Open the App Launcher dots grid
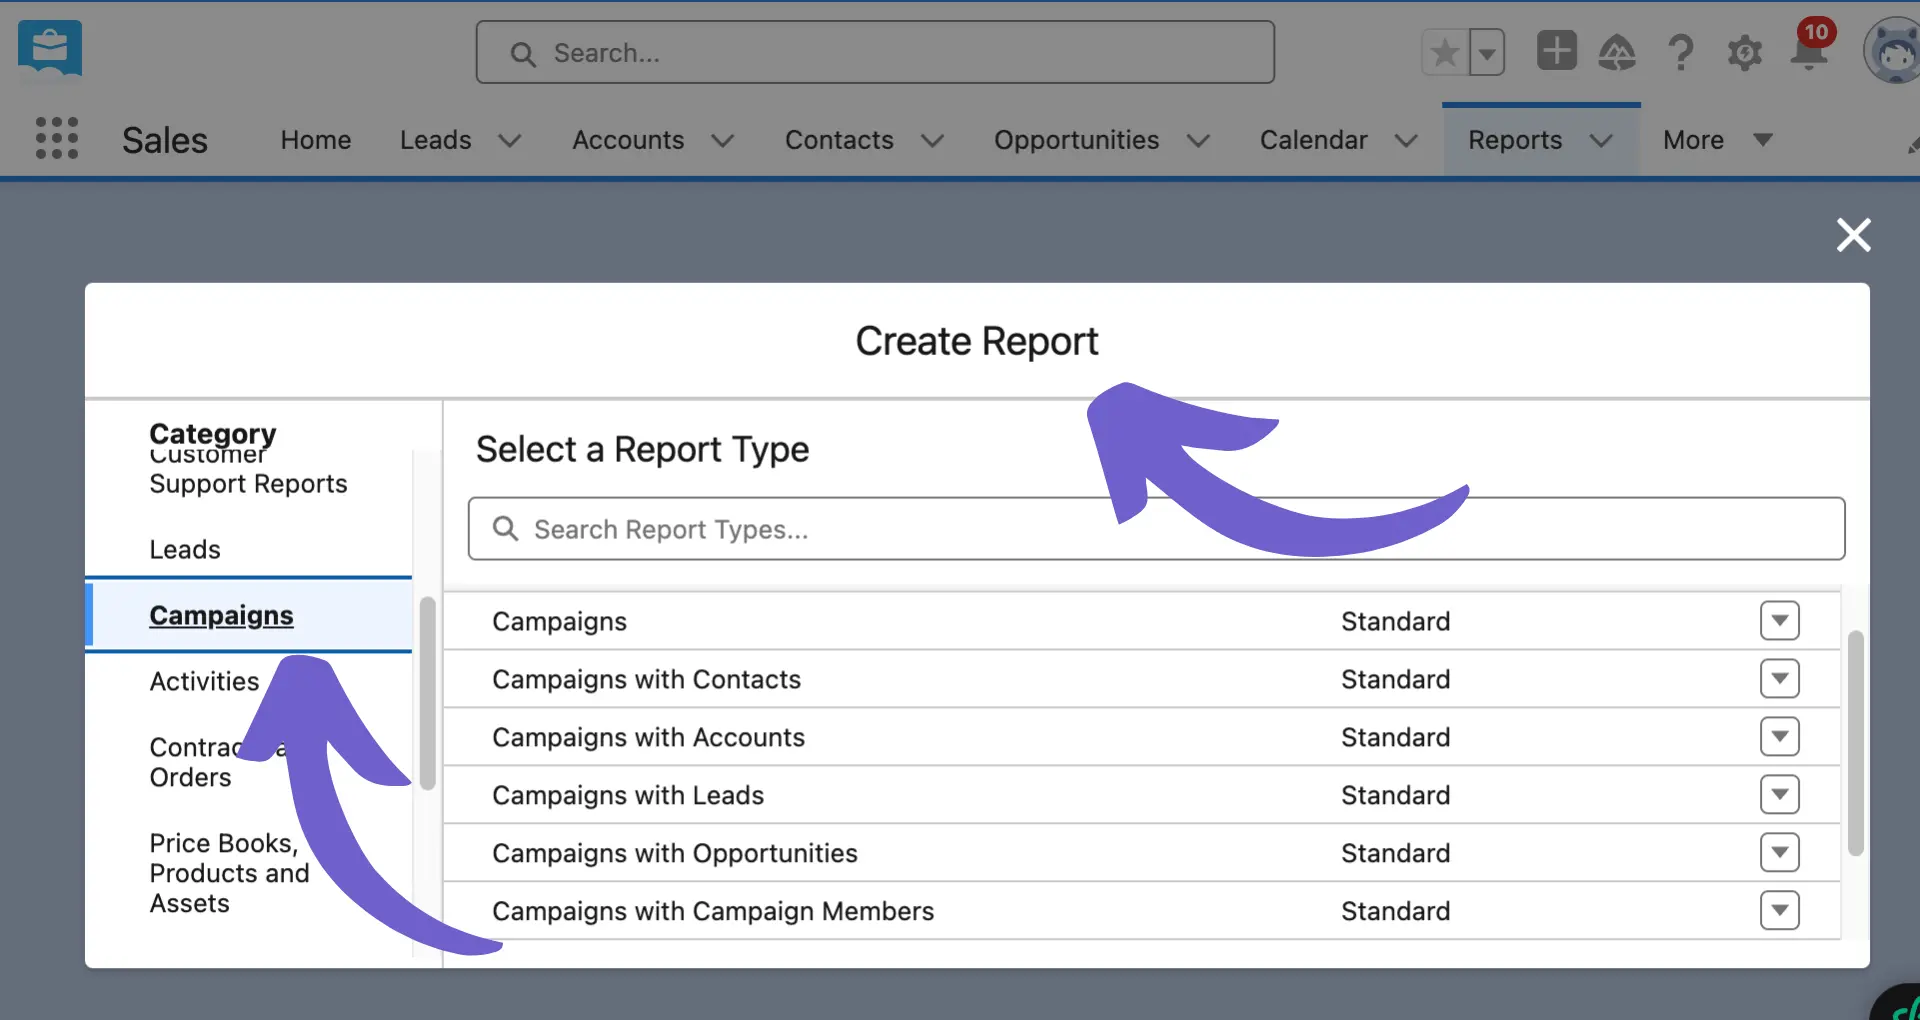The height and width of the screenshot is (1020, 1920). point(57,138)
